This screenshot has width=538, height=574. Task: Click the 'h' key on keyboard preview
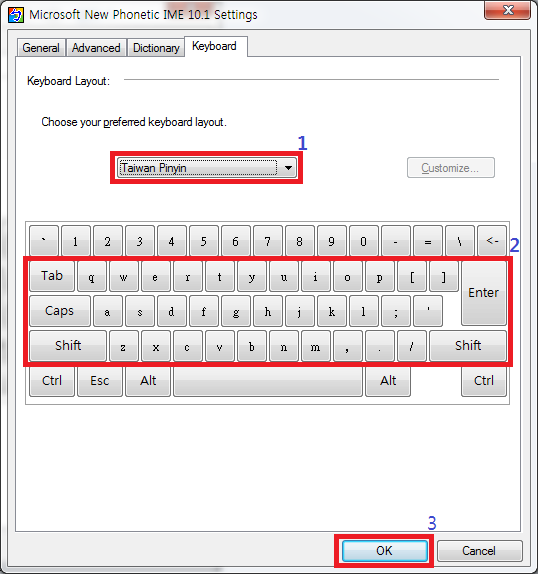(x=268, y=311)
